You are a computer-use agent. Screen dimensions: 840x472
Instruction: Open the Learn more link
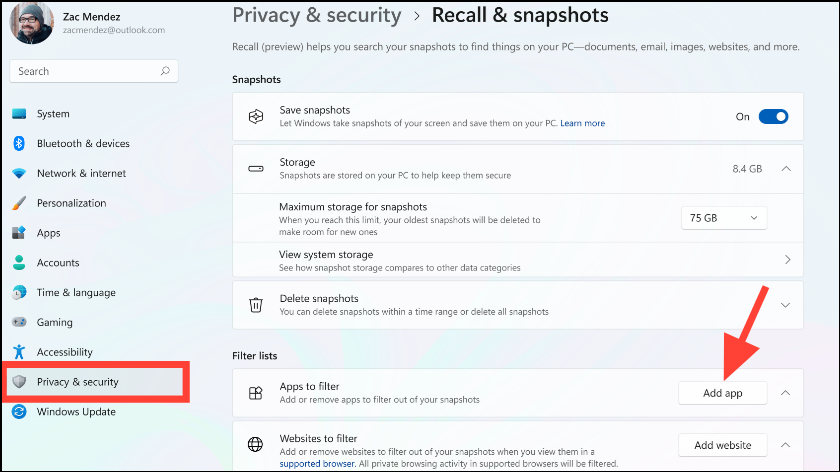[x=582, y=123]
